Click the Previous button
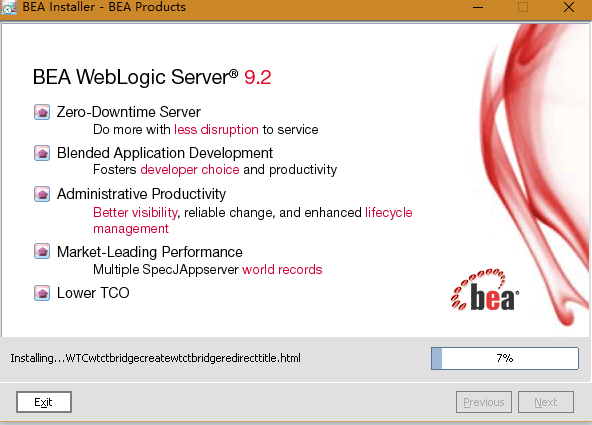Screen dimensions: 592x425 (484, 402)
